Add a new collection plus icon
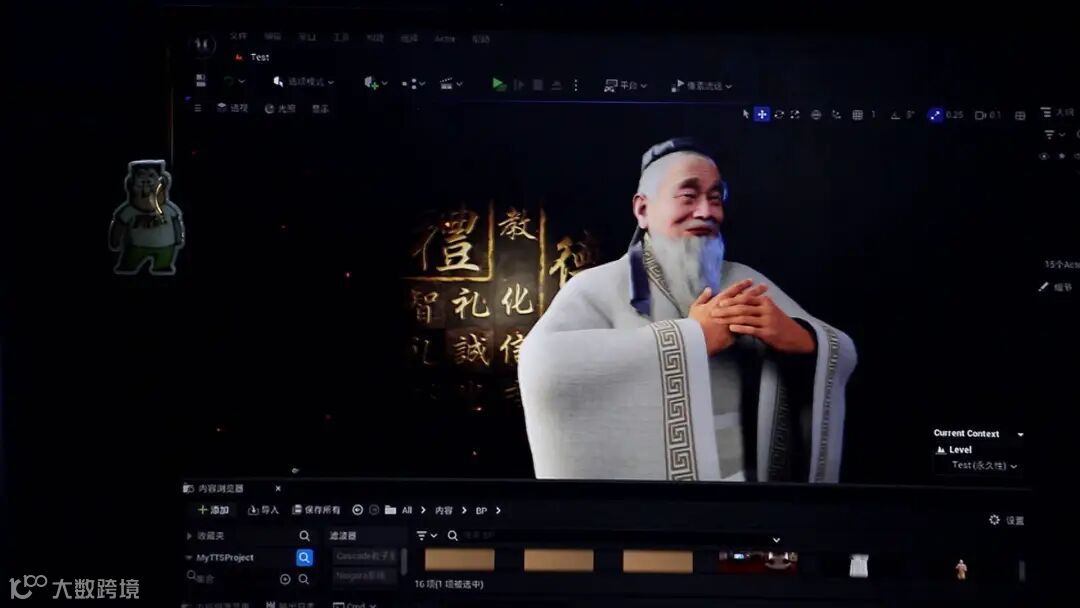The height and width of the screenshot is (608, 1080). (285, 580)
